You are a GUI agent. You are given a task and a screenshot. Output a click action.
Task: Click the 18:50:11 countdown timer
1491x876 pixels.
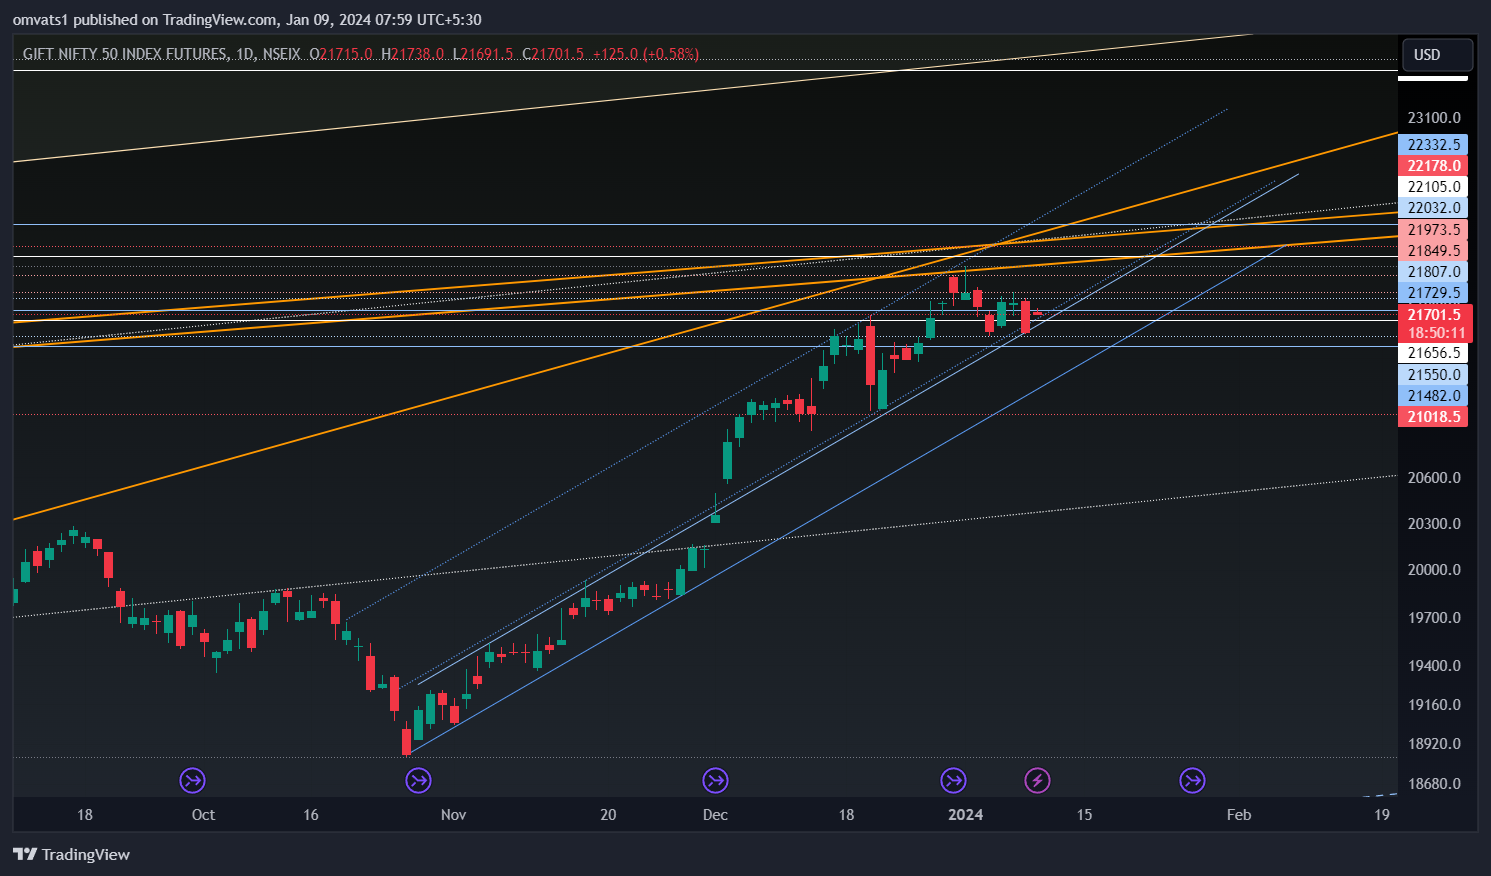pyautogui.click(x=1435, y=333)
